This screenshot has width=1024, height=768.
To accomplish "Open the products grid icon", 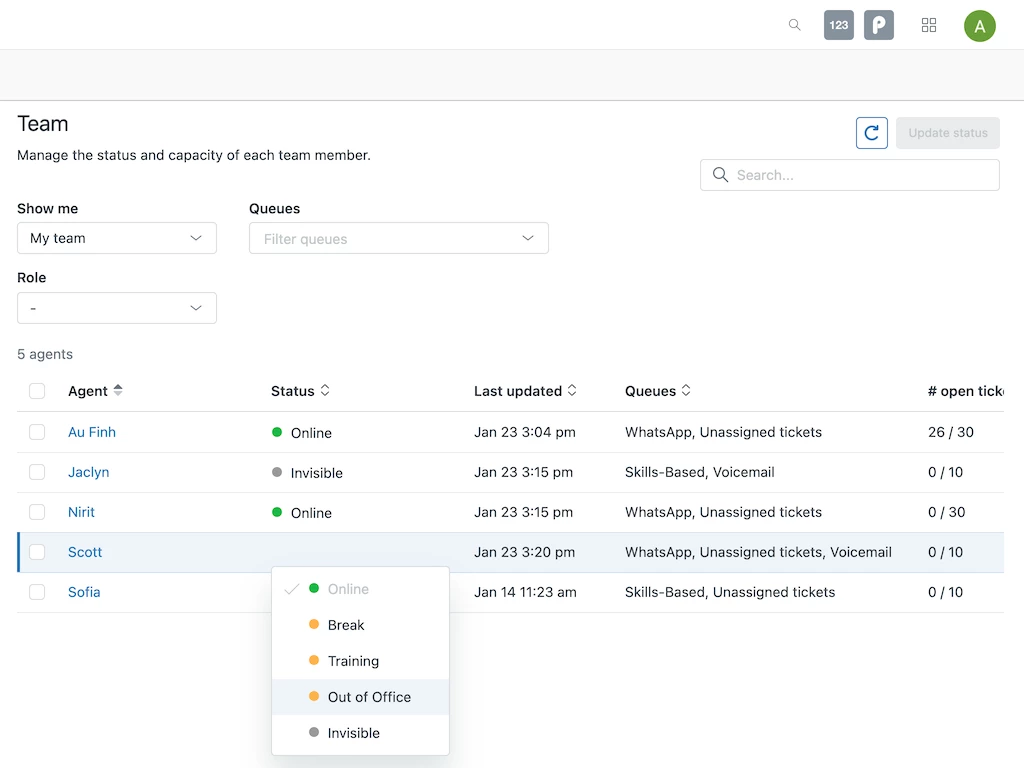I will tap(929, 25).
